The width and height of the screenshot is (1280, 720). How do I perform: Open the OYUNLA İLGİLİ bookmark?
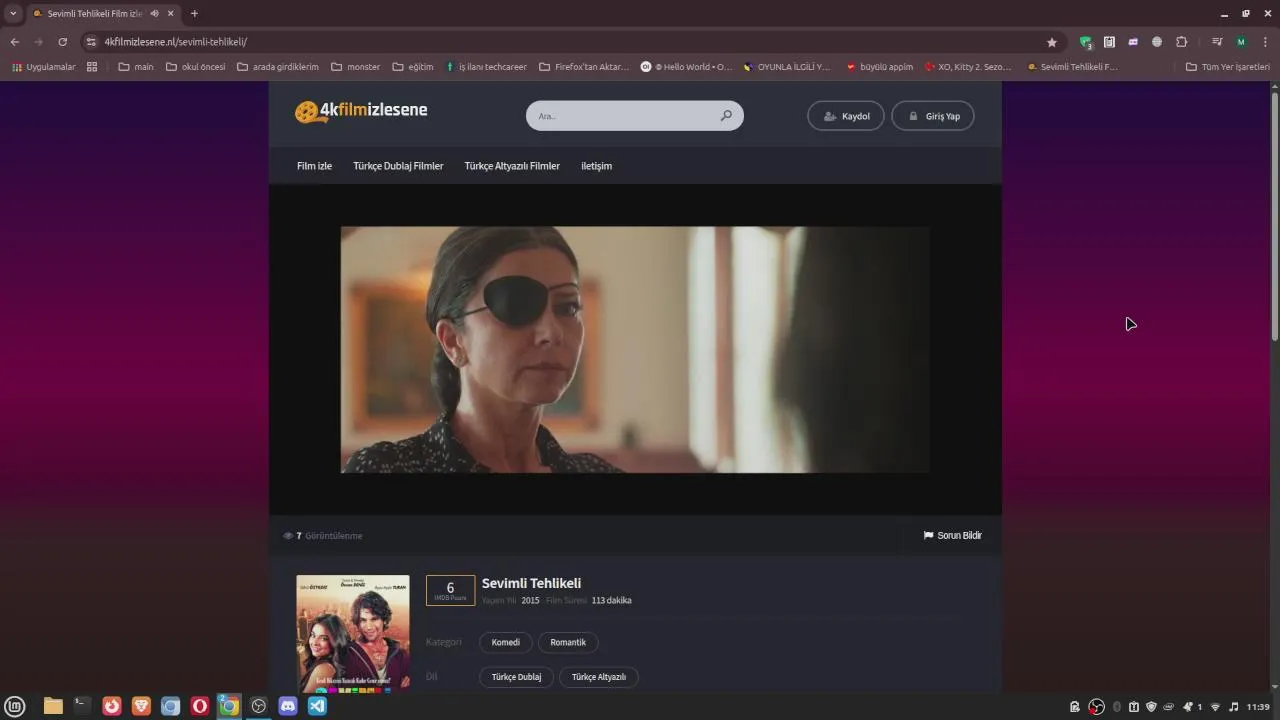tap(787, 67)
